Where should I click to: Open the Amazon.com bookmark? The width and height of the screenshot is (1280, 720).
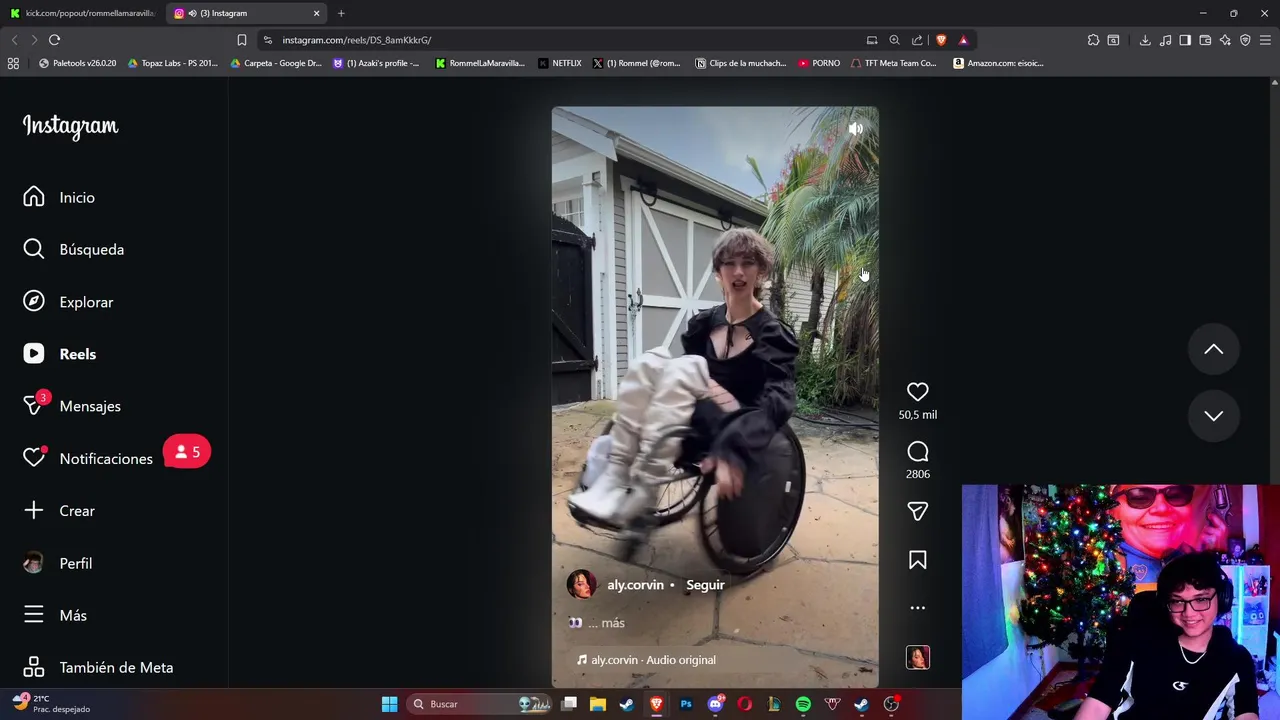click(998, 63)
